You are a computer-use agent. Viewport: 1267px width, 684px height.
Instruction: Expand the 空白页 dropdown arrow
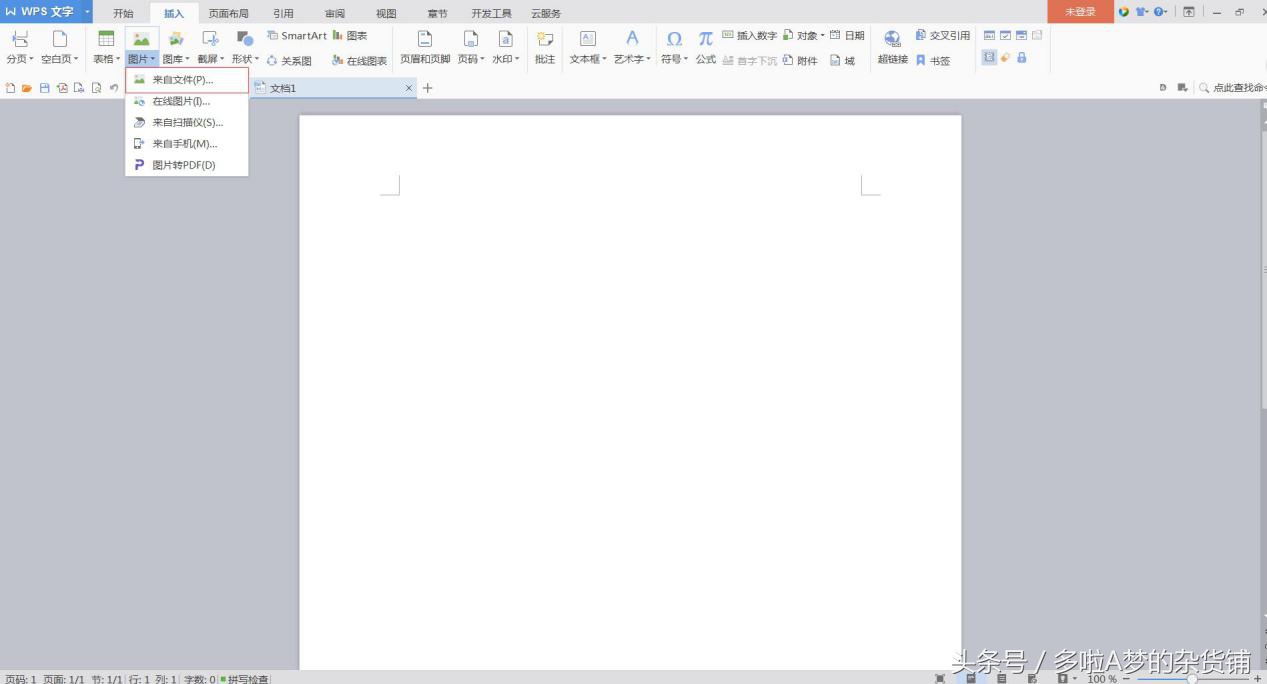(76, 60)
